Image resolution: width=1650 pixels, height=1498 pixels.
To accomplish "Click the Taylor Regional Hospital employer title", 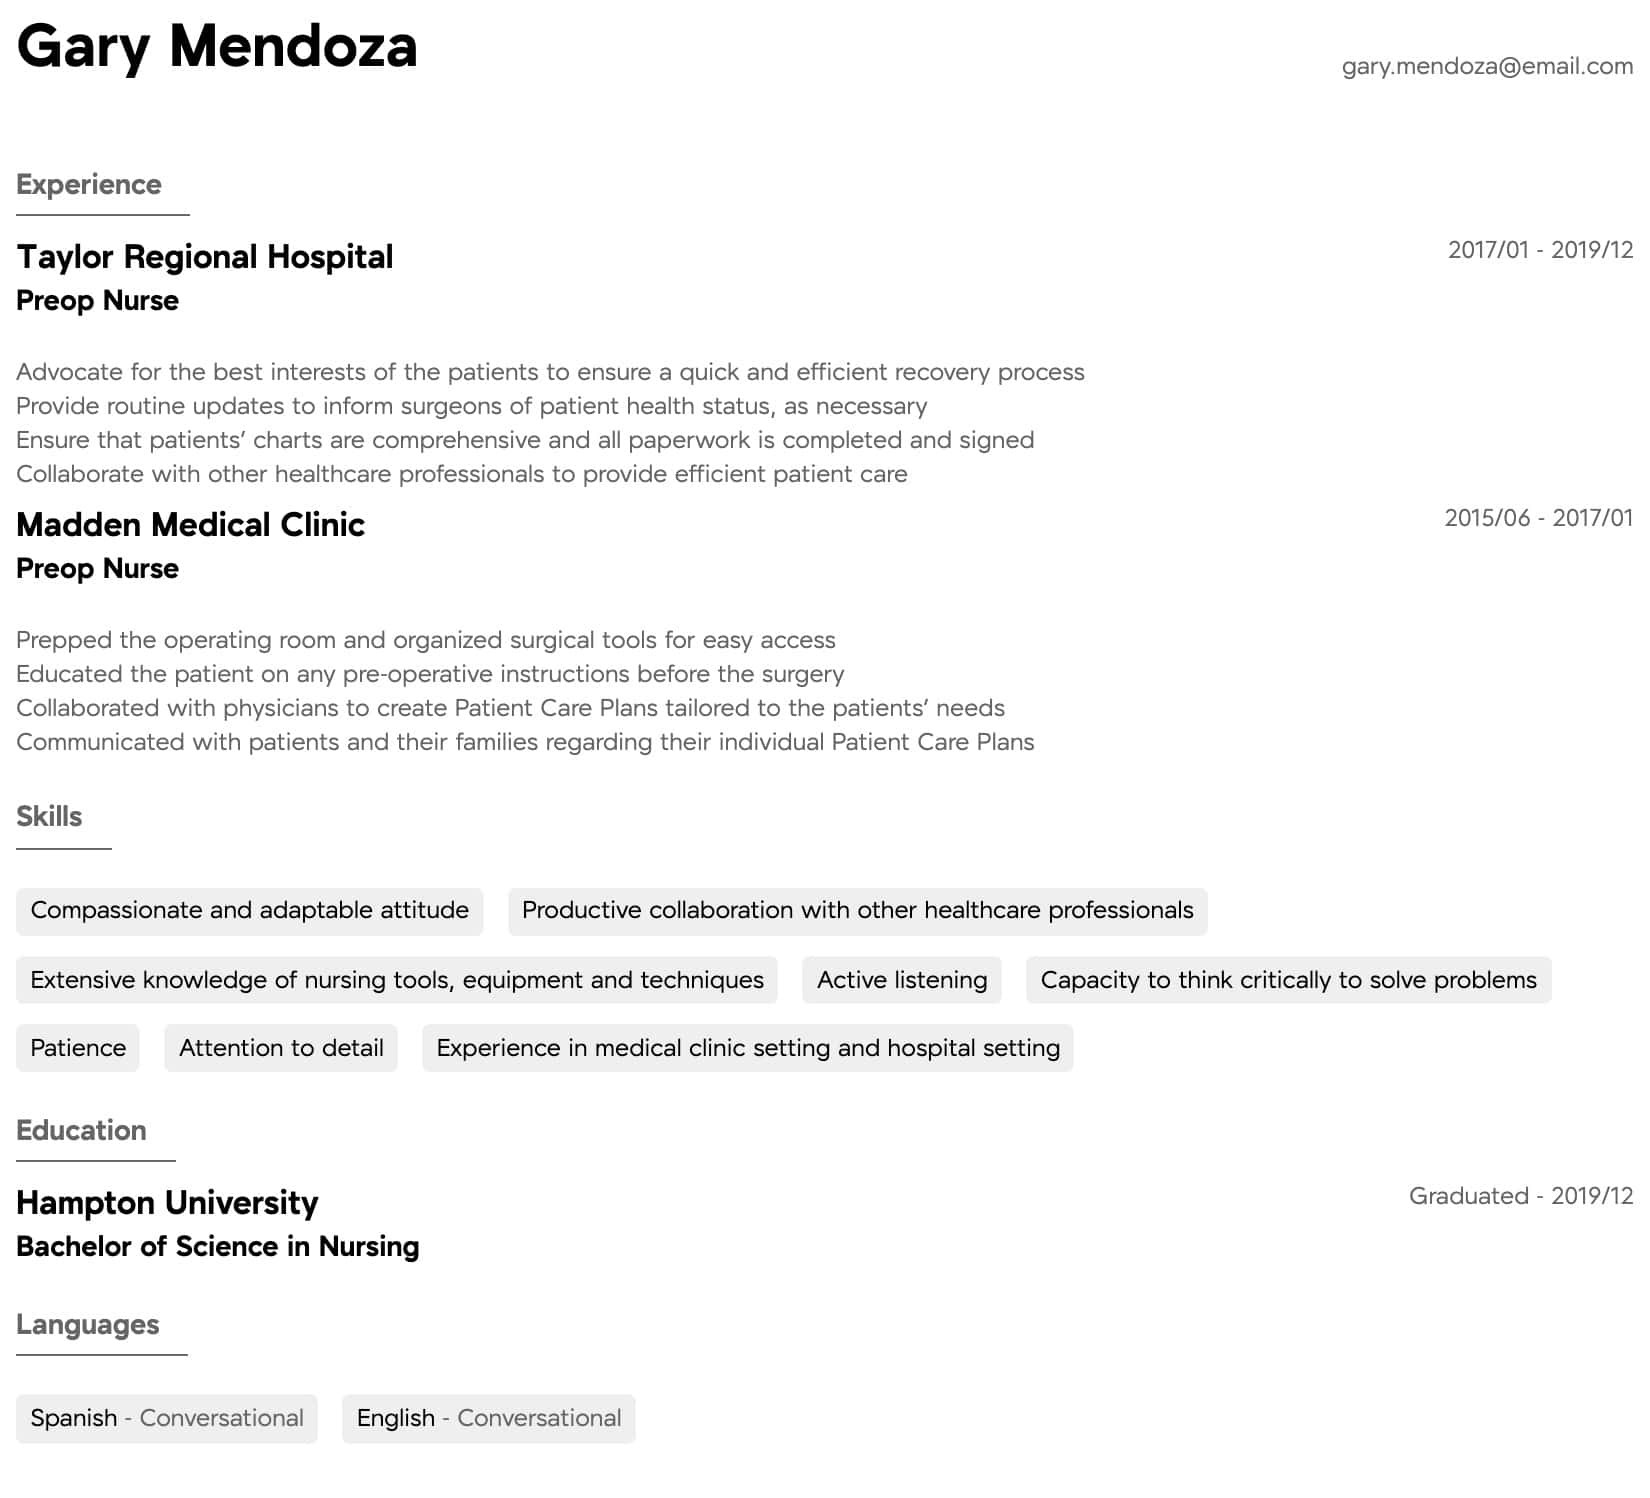I will click(205, 257).
